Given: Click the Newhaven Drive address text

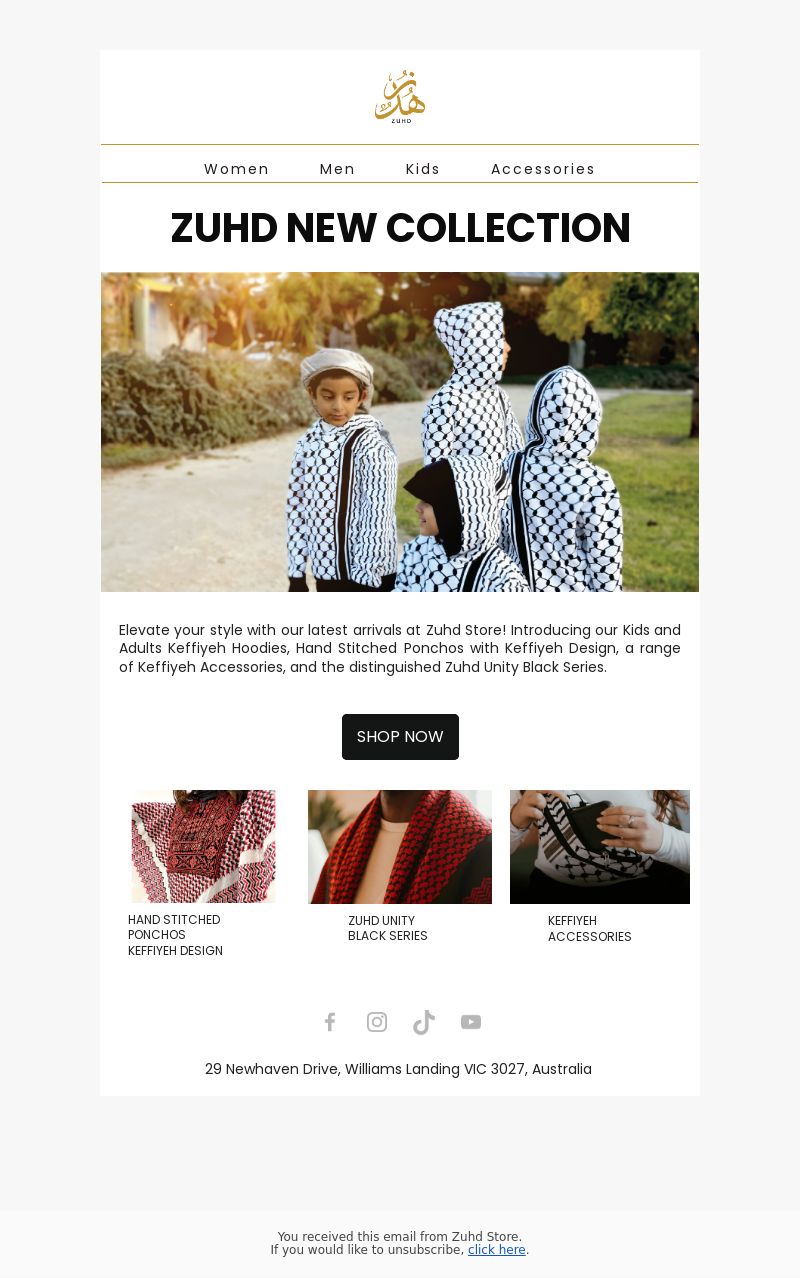Looking at the screenshot, I should pyautogui.click(x=398, y=1069).
